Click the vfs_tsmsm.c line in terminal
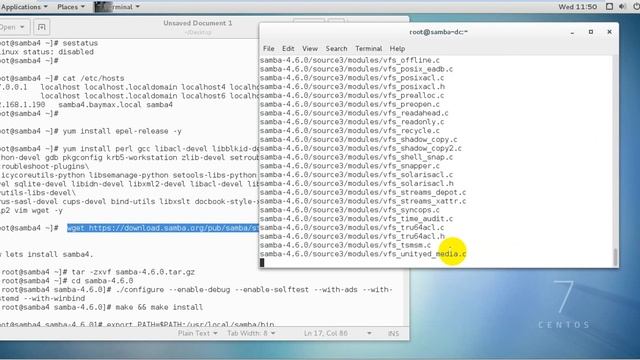 pos(345,245)
